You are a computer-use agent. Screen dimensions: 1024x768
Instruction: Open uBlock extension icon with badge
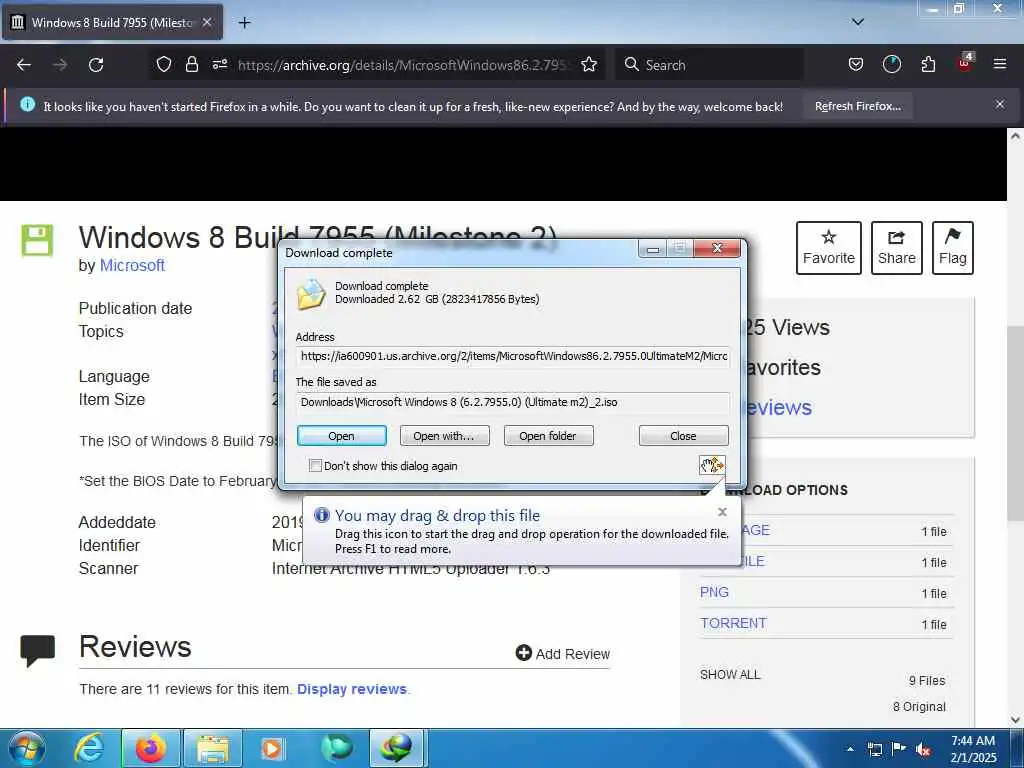tap(965, 63)
